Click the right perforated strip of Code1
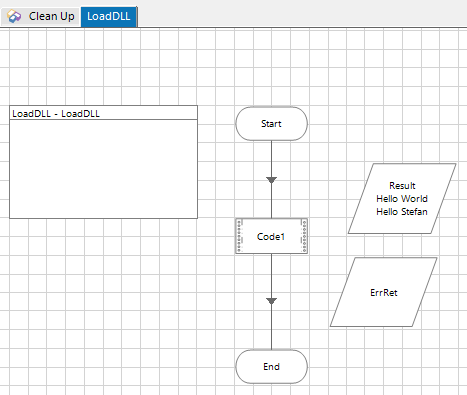 click(x=304, y=236)
